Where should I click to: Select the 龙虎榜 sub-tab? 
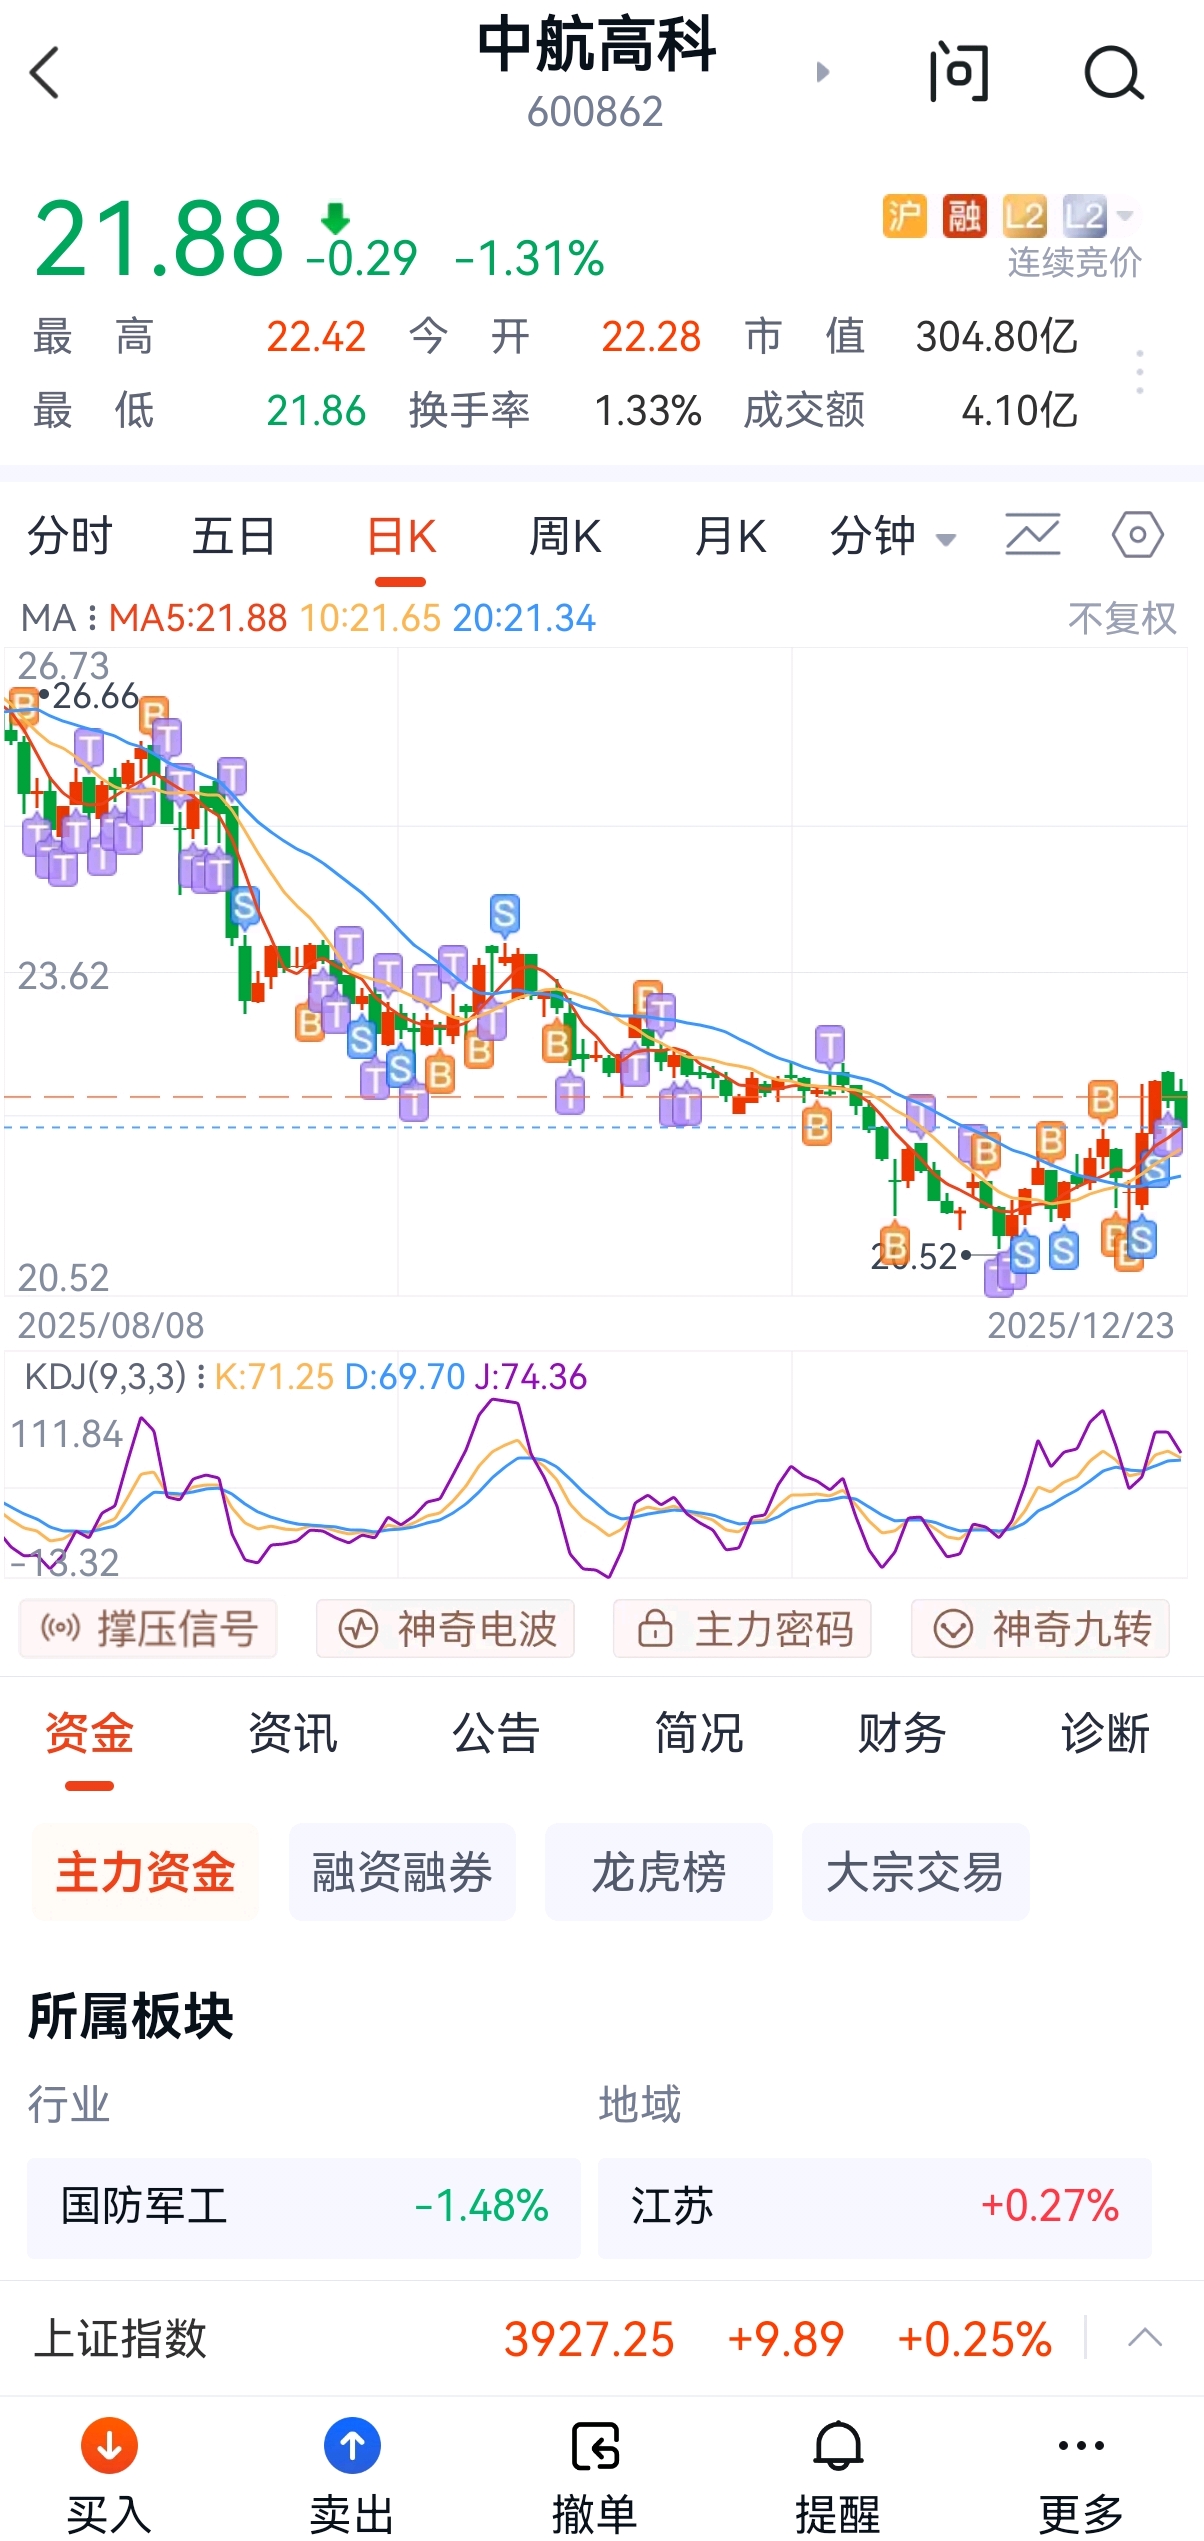[x=658, y=1872]
